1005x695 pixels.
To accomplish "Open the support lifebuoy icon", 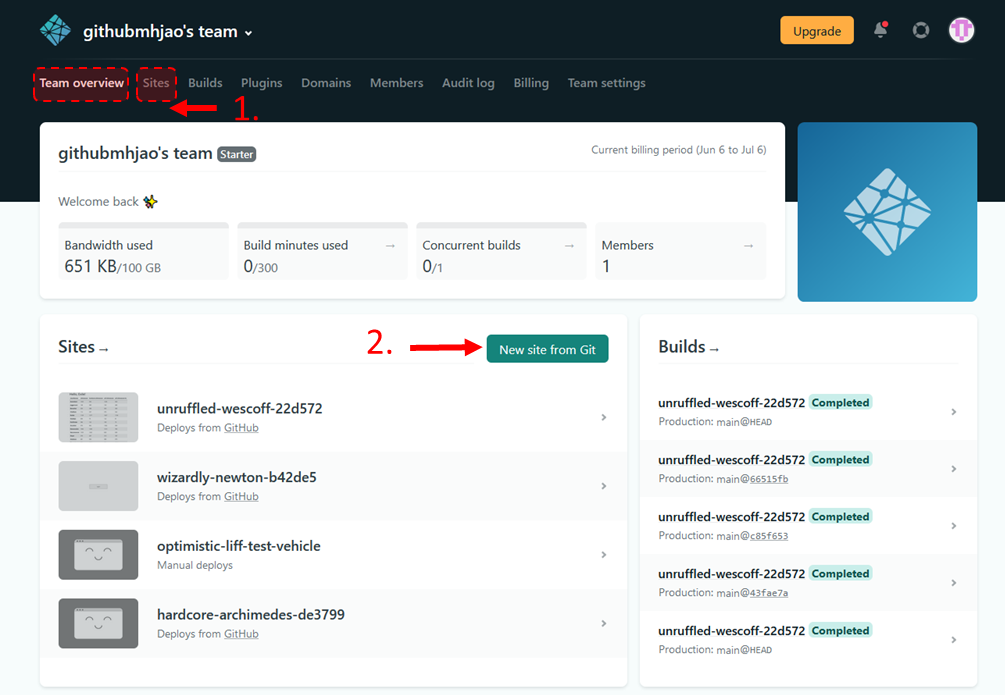I will pos(921,30).
